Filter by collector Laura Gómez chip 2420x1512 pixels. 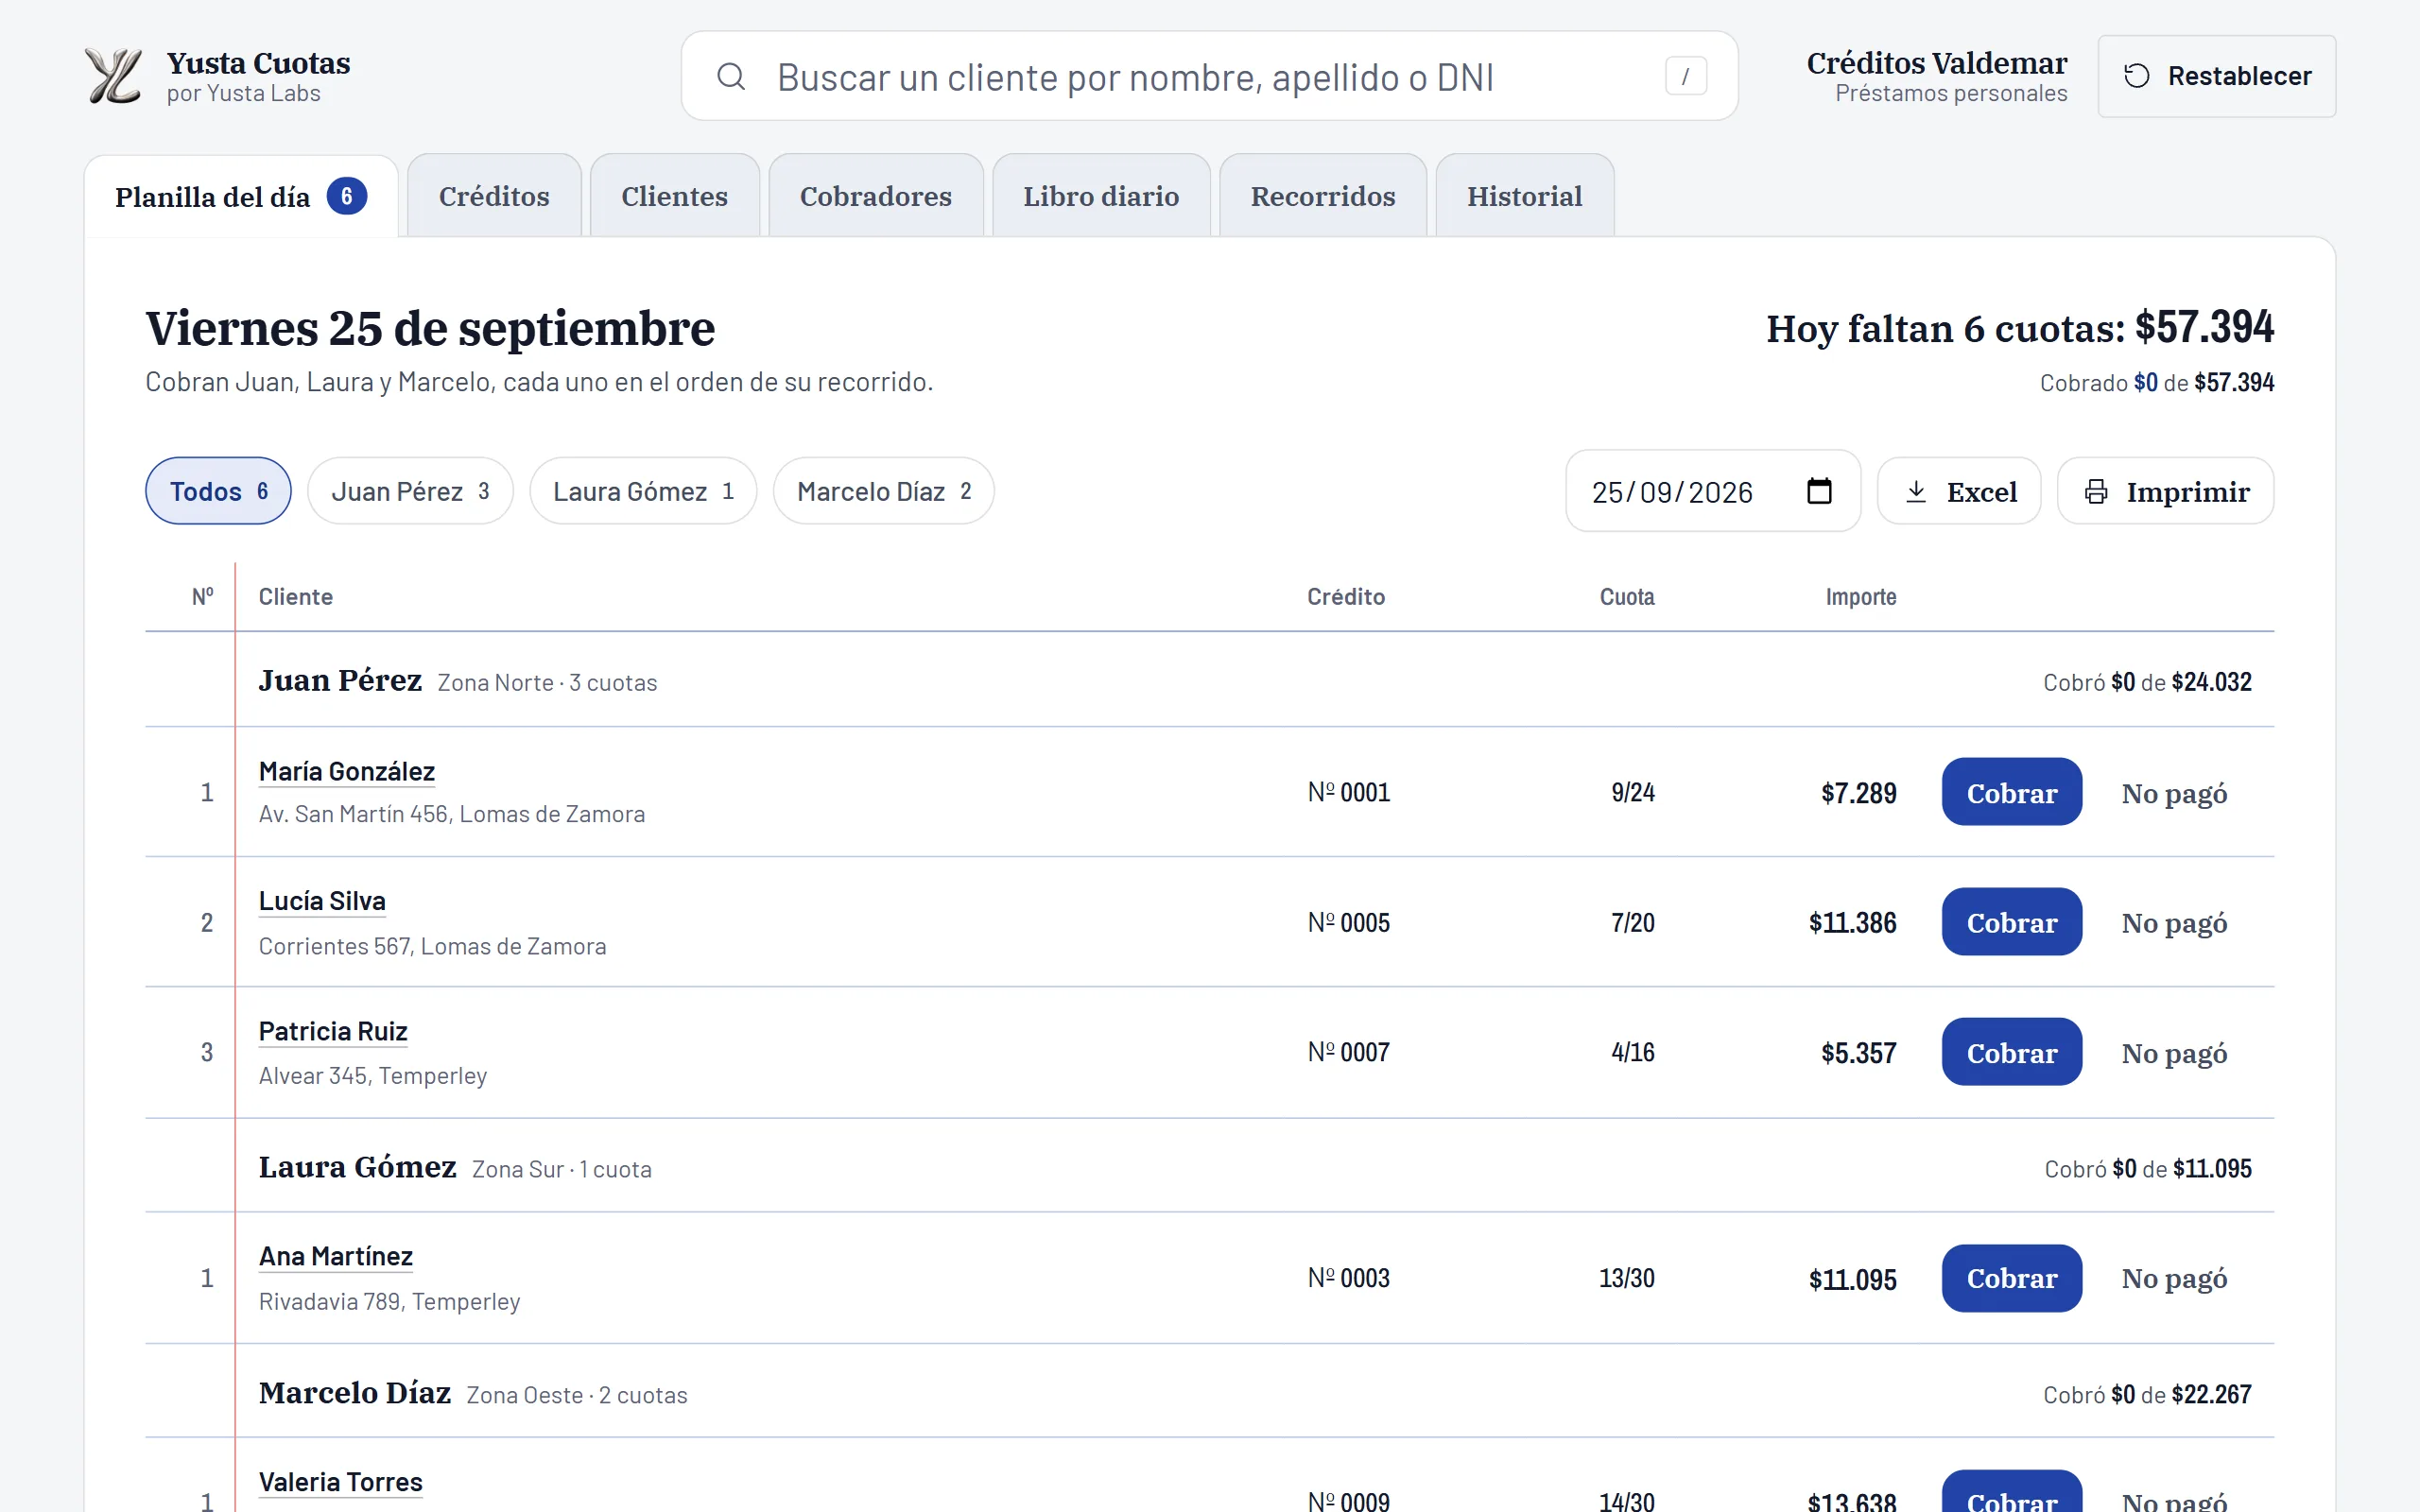(x=643, y=491)
